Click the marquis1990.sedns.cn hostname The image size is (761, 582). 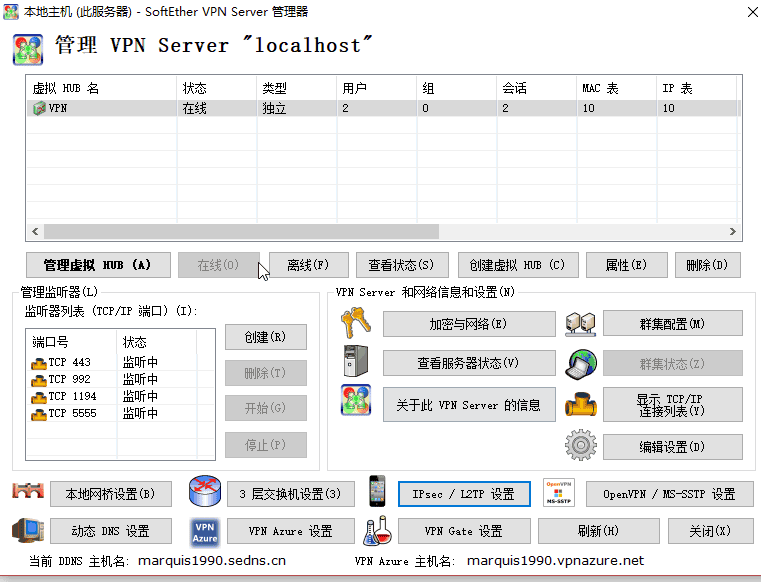212,561
